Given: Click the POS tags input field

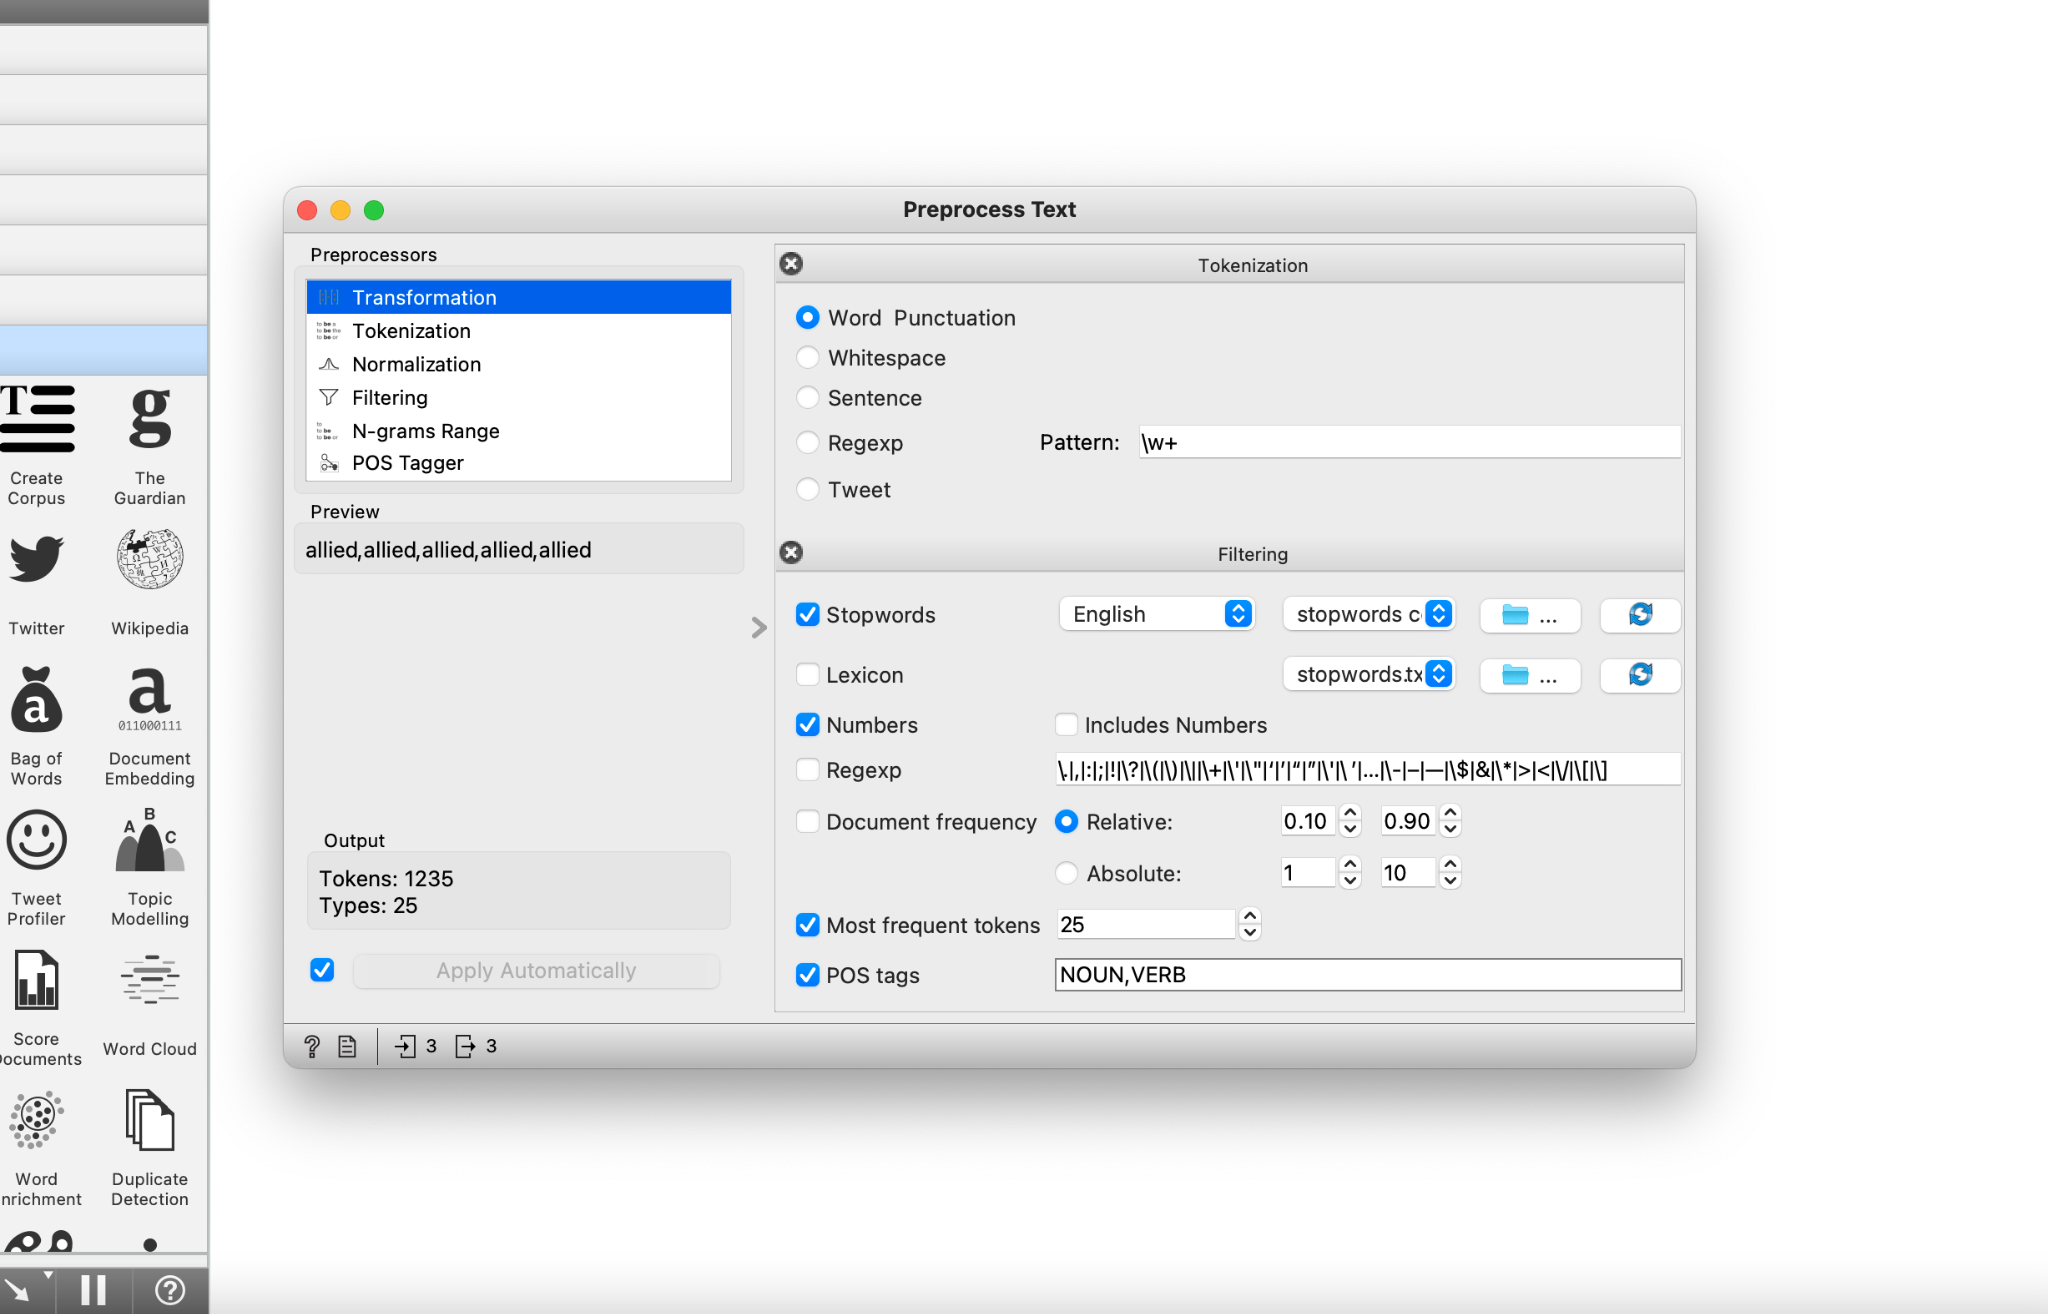Looking at the screenshot, I should coord(1368,975).
